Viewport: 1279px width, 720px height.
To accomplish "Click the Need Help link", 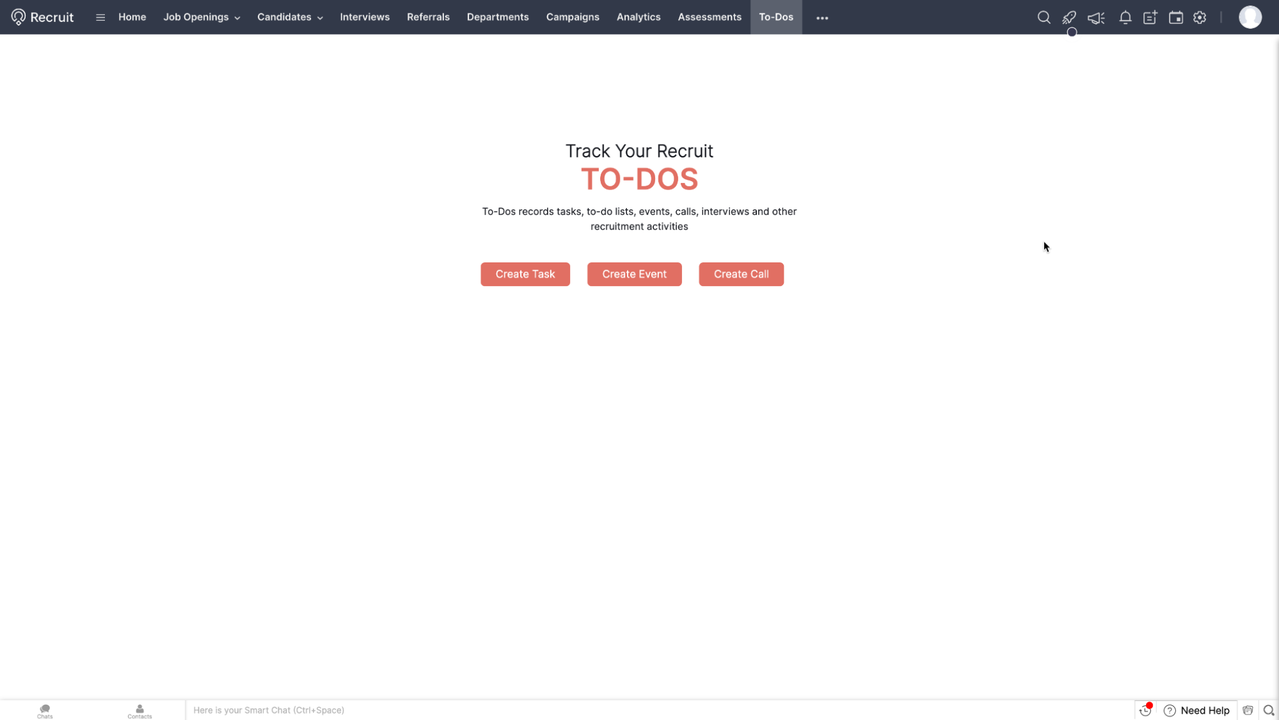I will tap(1205, 710).
